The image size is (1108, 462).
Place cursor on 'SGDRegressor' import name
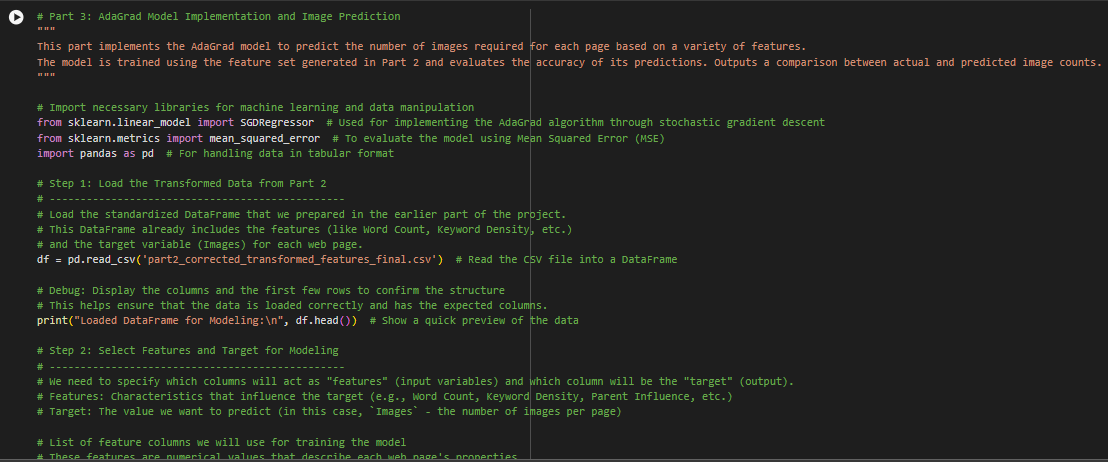point(277,123)
